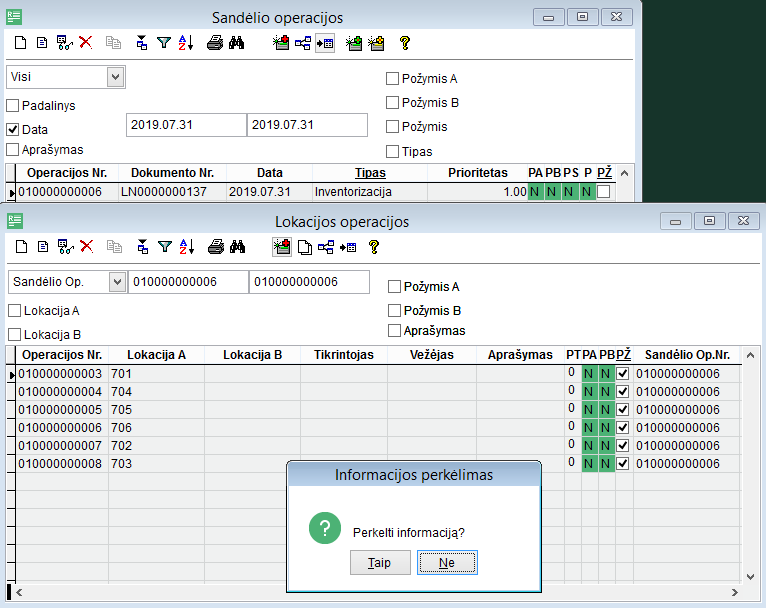Click the red X delete icon in Sandėlio operacijos toolbar
This screenshot has height=608, width=766.
tap(86, 43)
